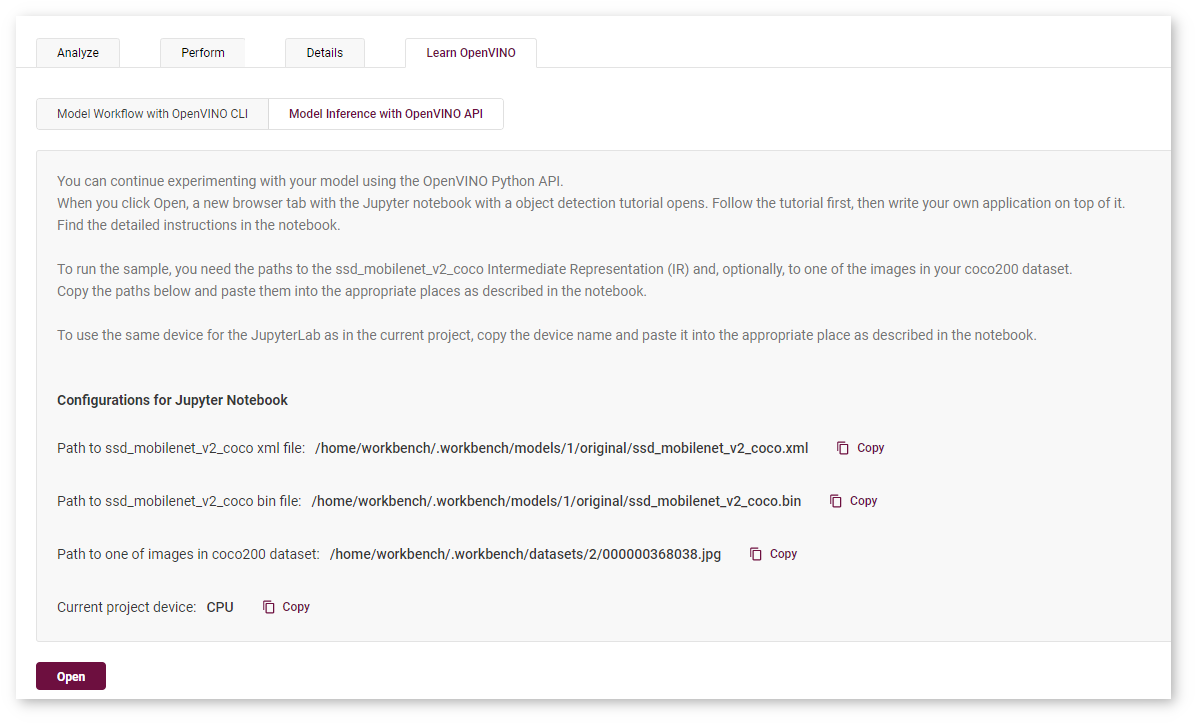1195x723 pixels.
Task: Click the 'Path to ssd_mobilenet_v2_coco bin file:' label
Action: click(179, 501)
